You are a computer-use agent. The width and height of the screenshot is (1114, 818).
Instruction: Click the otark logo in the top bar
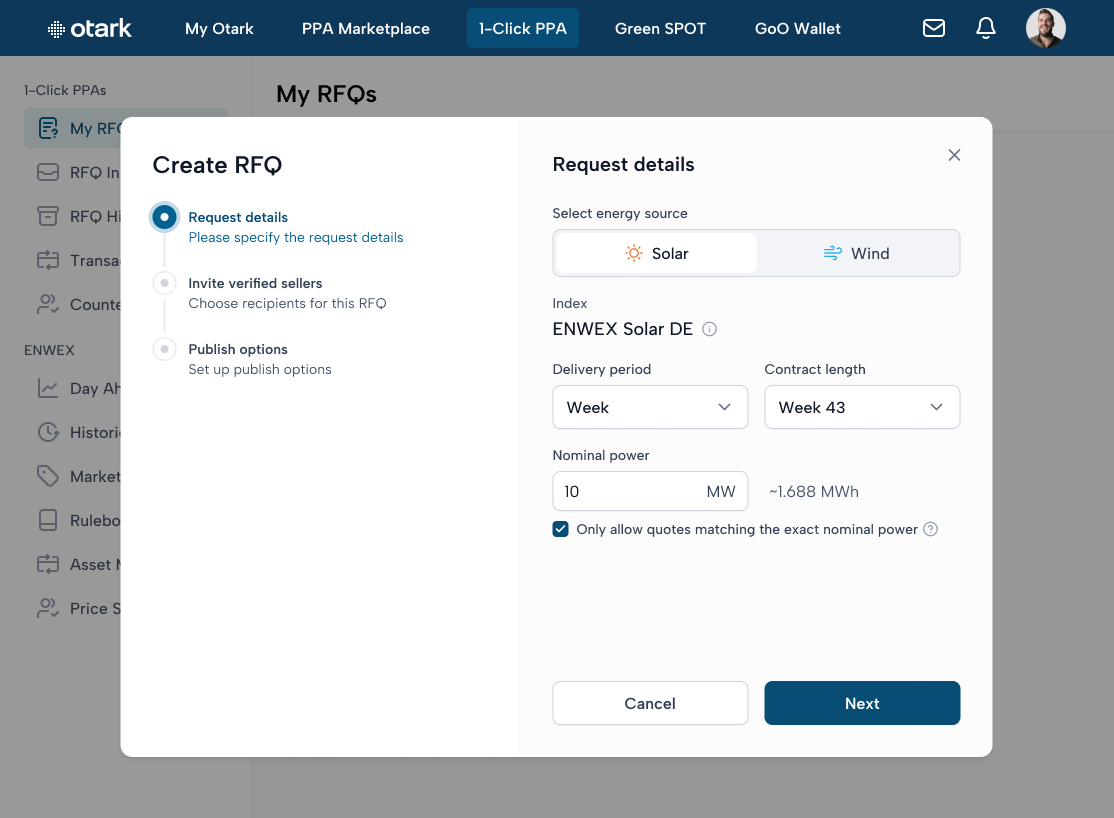click(x=88, y=28)
